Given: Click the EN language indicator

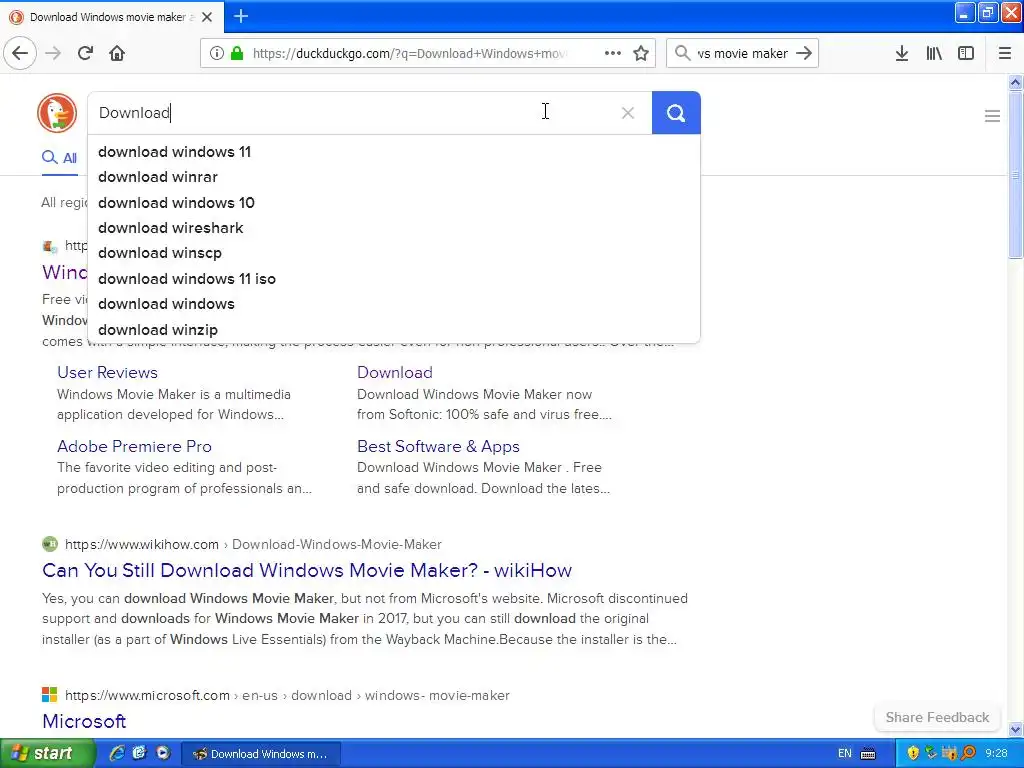Looking at the screenshot, I should pos(844,754).
